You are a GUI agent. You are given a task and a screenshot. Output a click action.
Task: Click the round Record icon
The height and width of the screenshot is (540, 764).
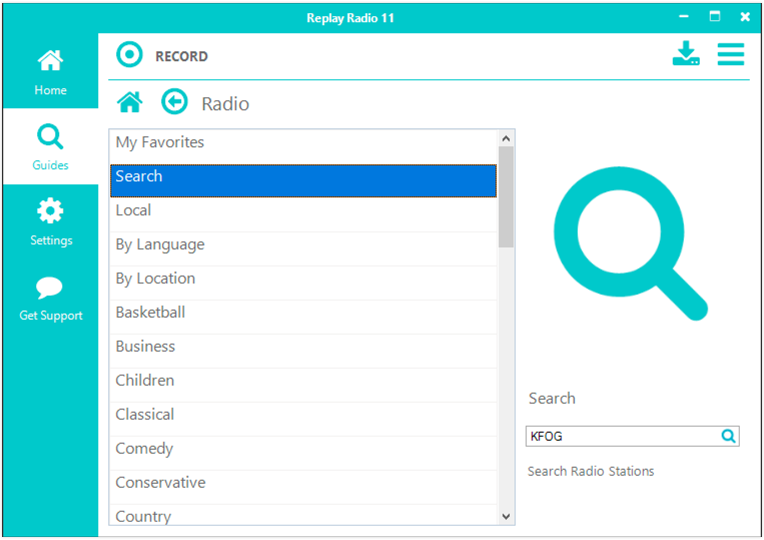tap(130, 55)
